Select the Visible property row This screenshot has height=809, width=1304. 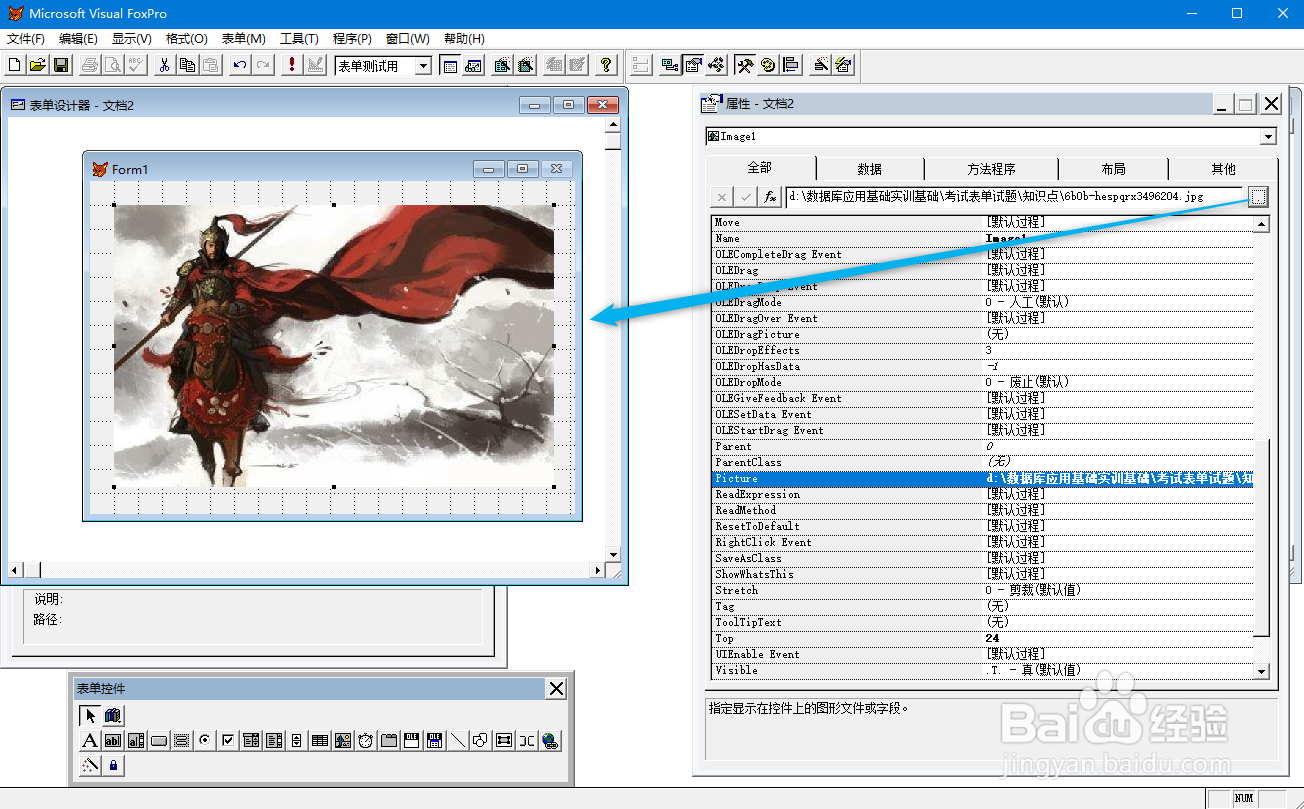[982, 670]
